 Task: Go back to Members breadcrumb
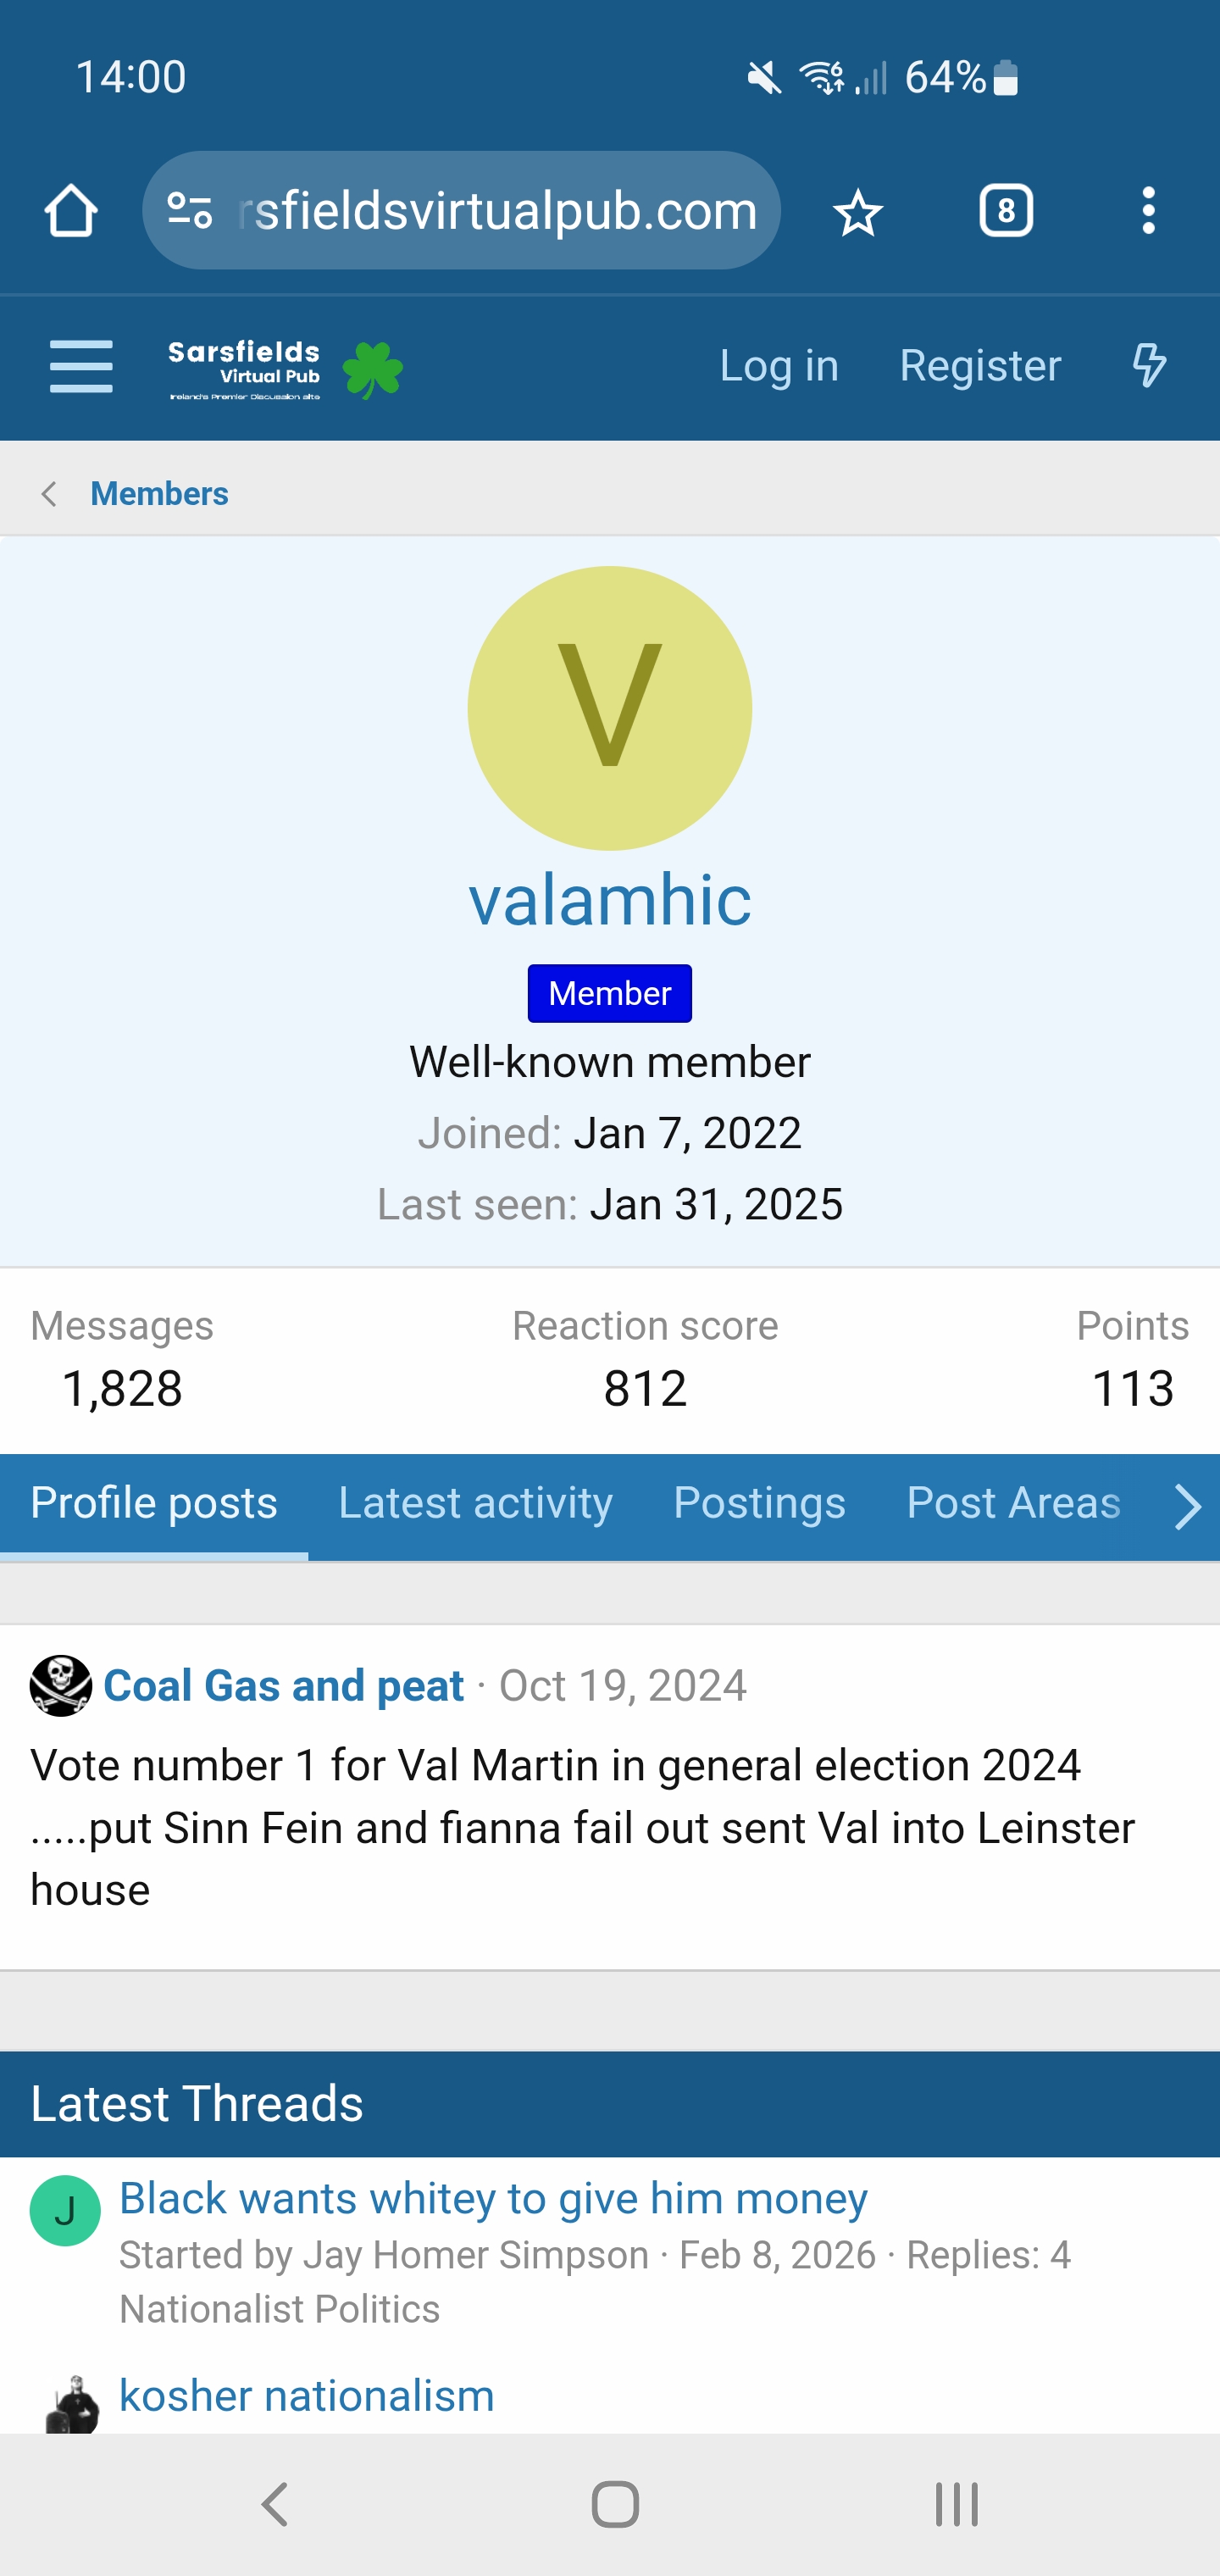[159, 494]
